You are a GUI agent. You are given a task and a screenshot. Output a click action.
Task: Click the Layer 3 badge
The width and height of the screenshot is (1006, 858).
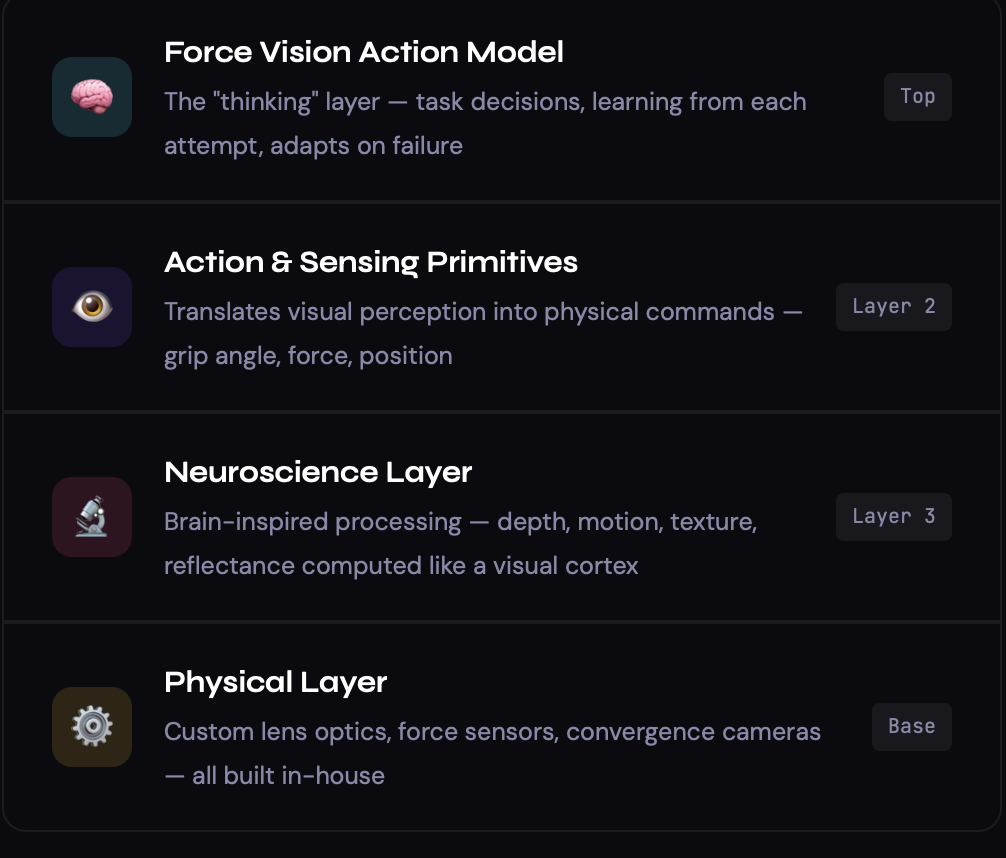pyautogui.click(x=893, y=517)
